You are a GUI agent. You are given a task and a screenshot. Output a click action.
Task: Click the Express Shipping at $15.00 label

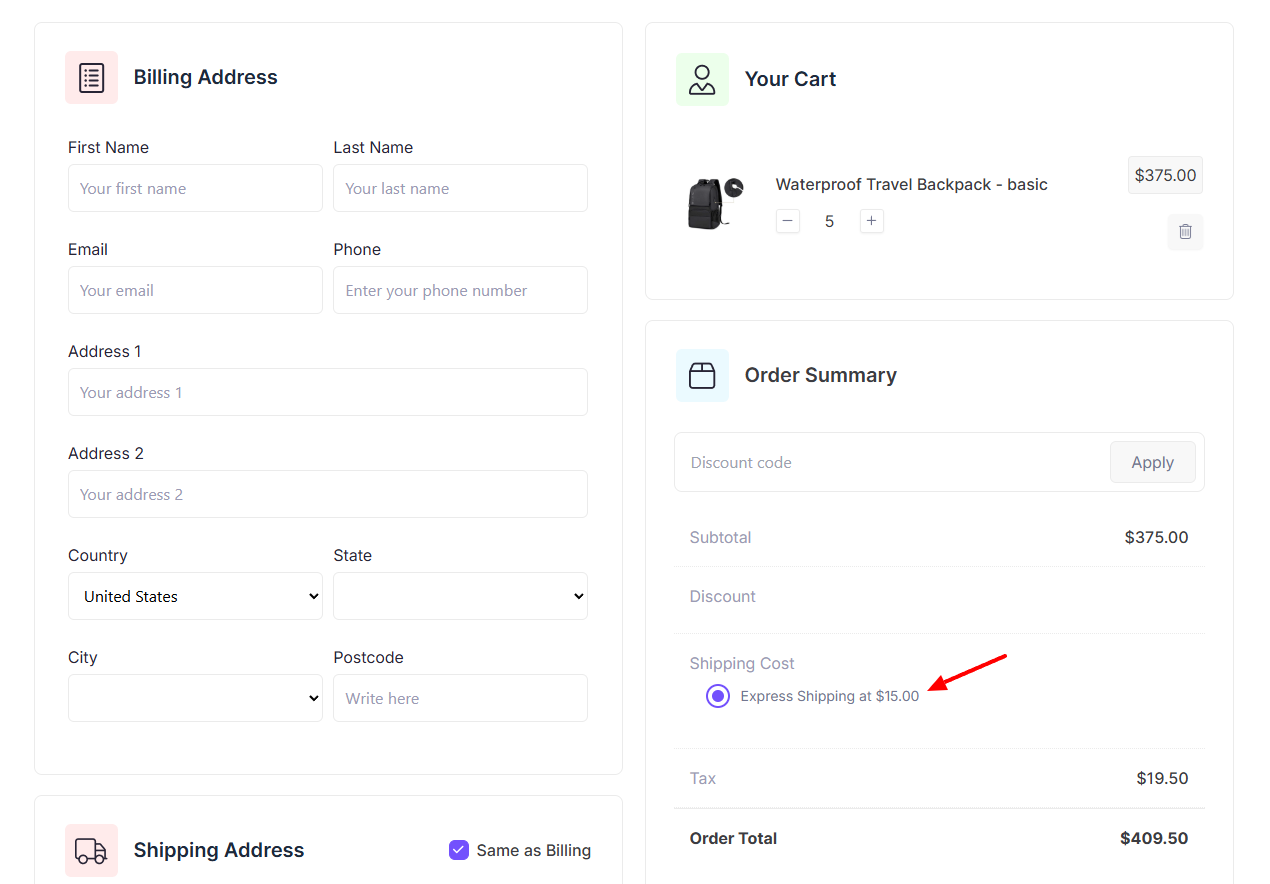[830, 696]
